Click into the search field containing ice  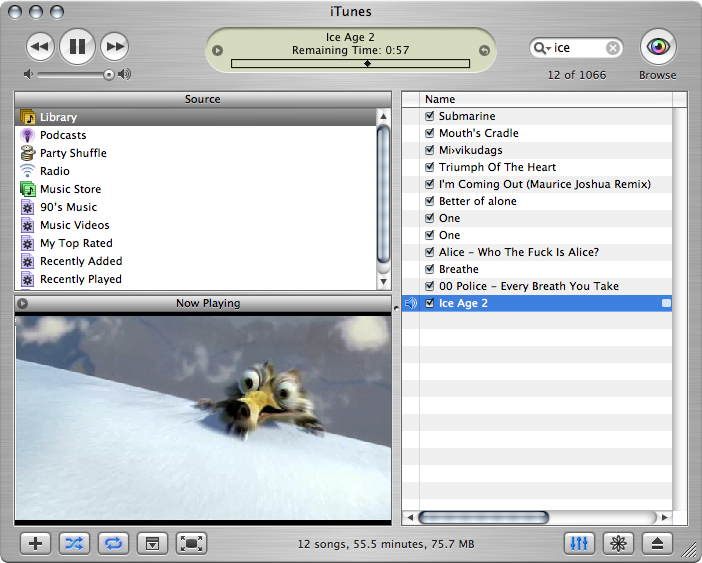(578, 47)
